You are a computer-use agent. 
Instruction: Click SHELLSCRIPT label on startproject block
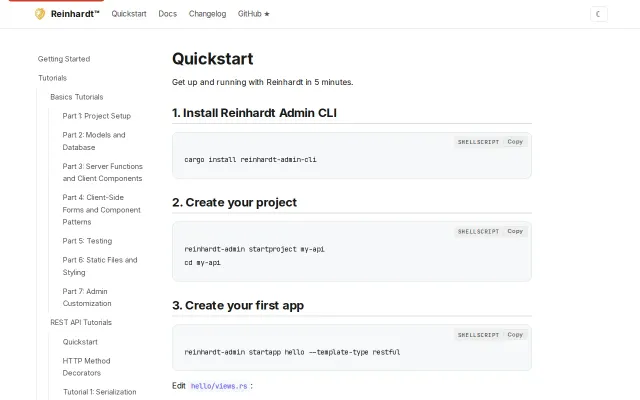[x=478, y=231]
